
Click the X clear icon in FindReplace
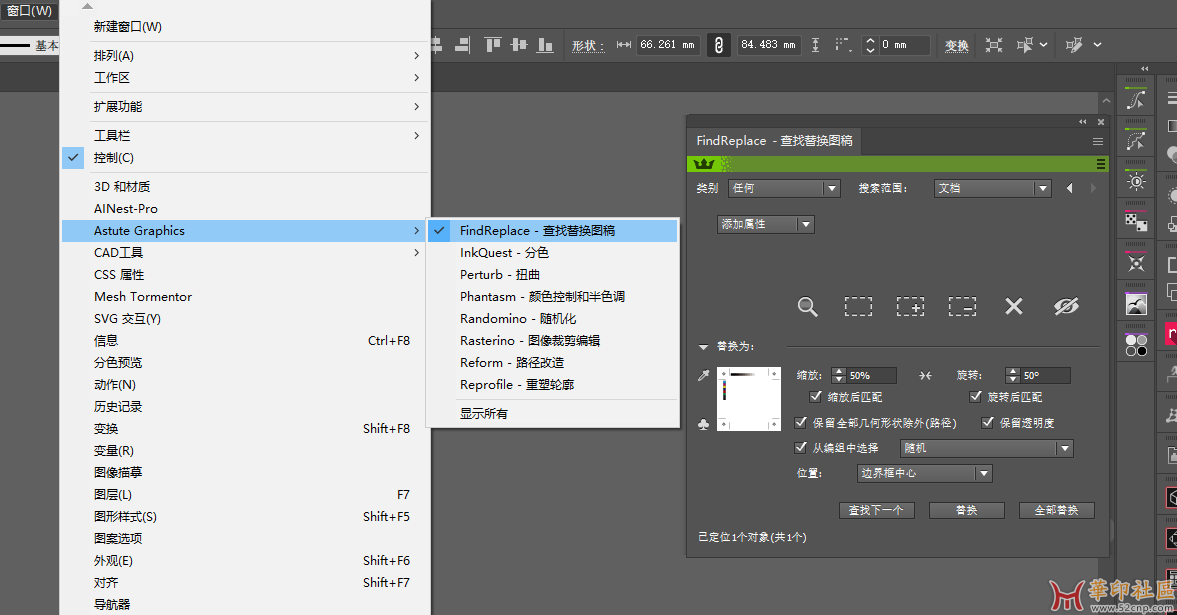pyautogui.click(x=1013, y=306)
